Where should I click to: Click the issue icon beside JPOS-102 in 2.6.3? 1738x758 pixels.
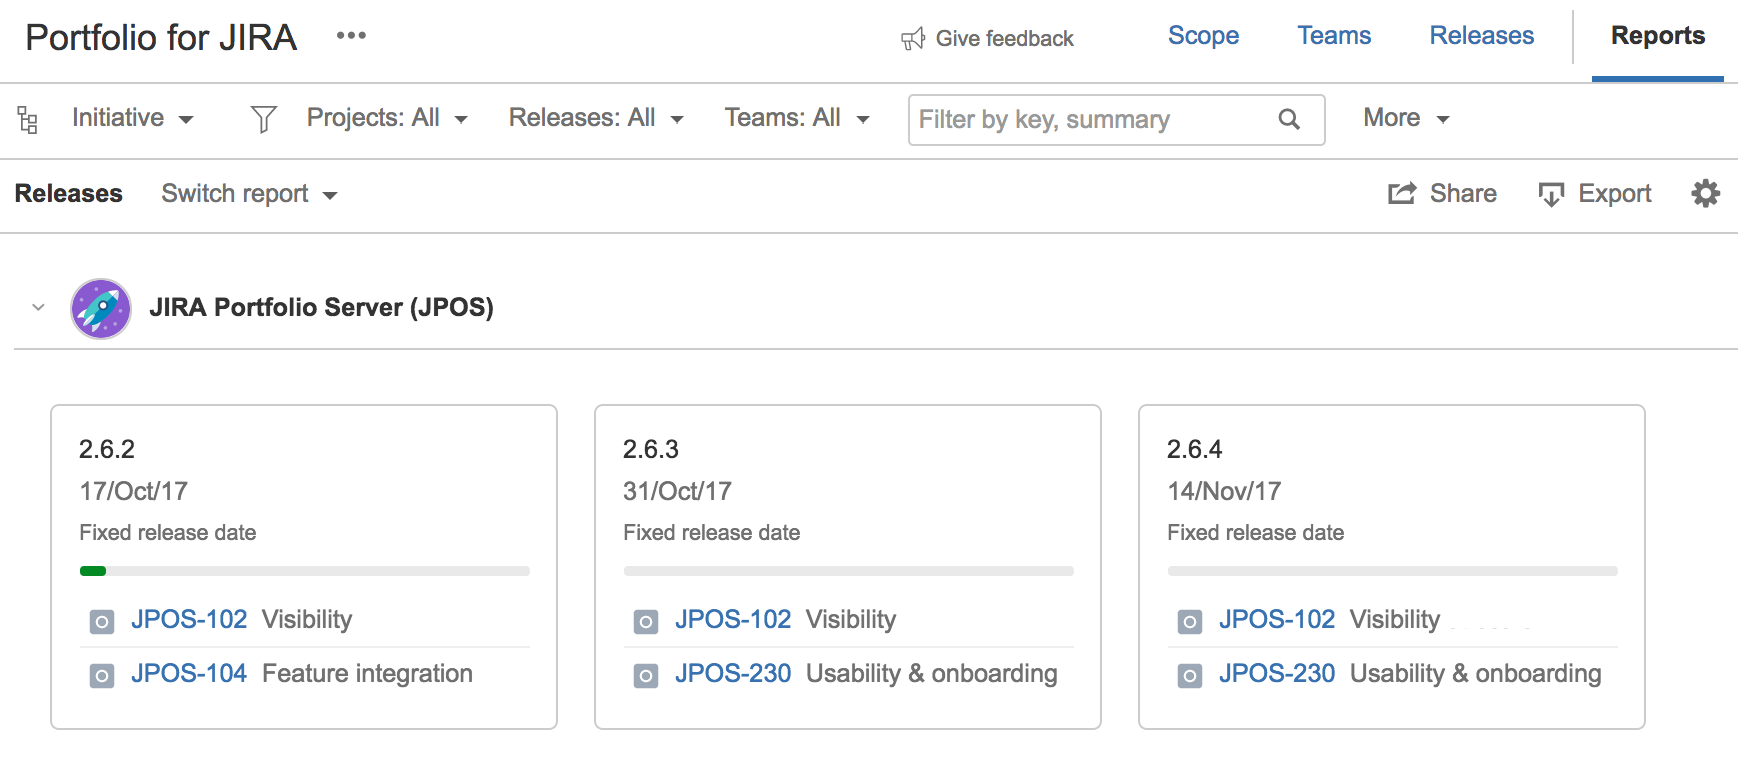(x=646, y=622)
